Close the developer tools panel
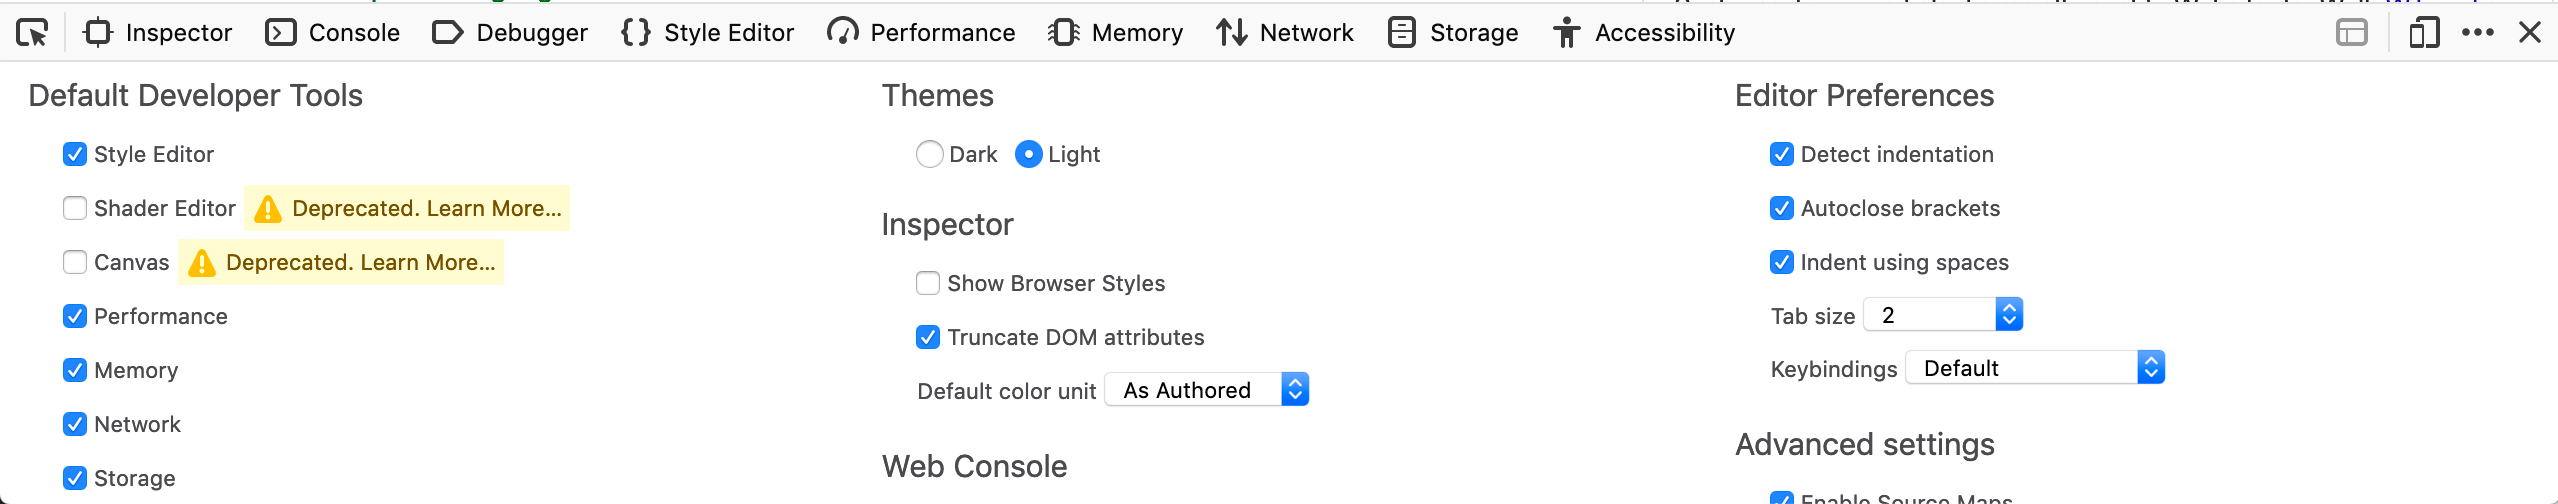The width and height of the screenshot is (2558, 504). coord(2529,33)
